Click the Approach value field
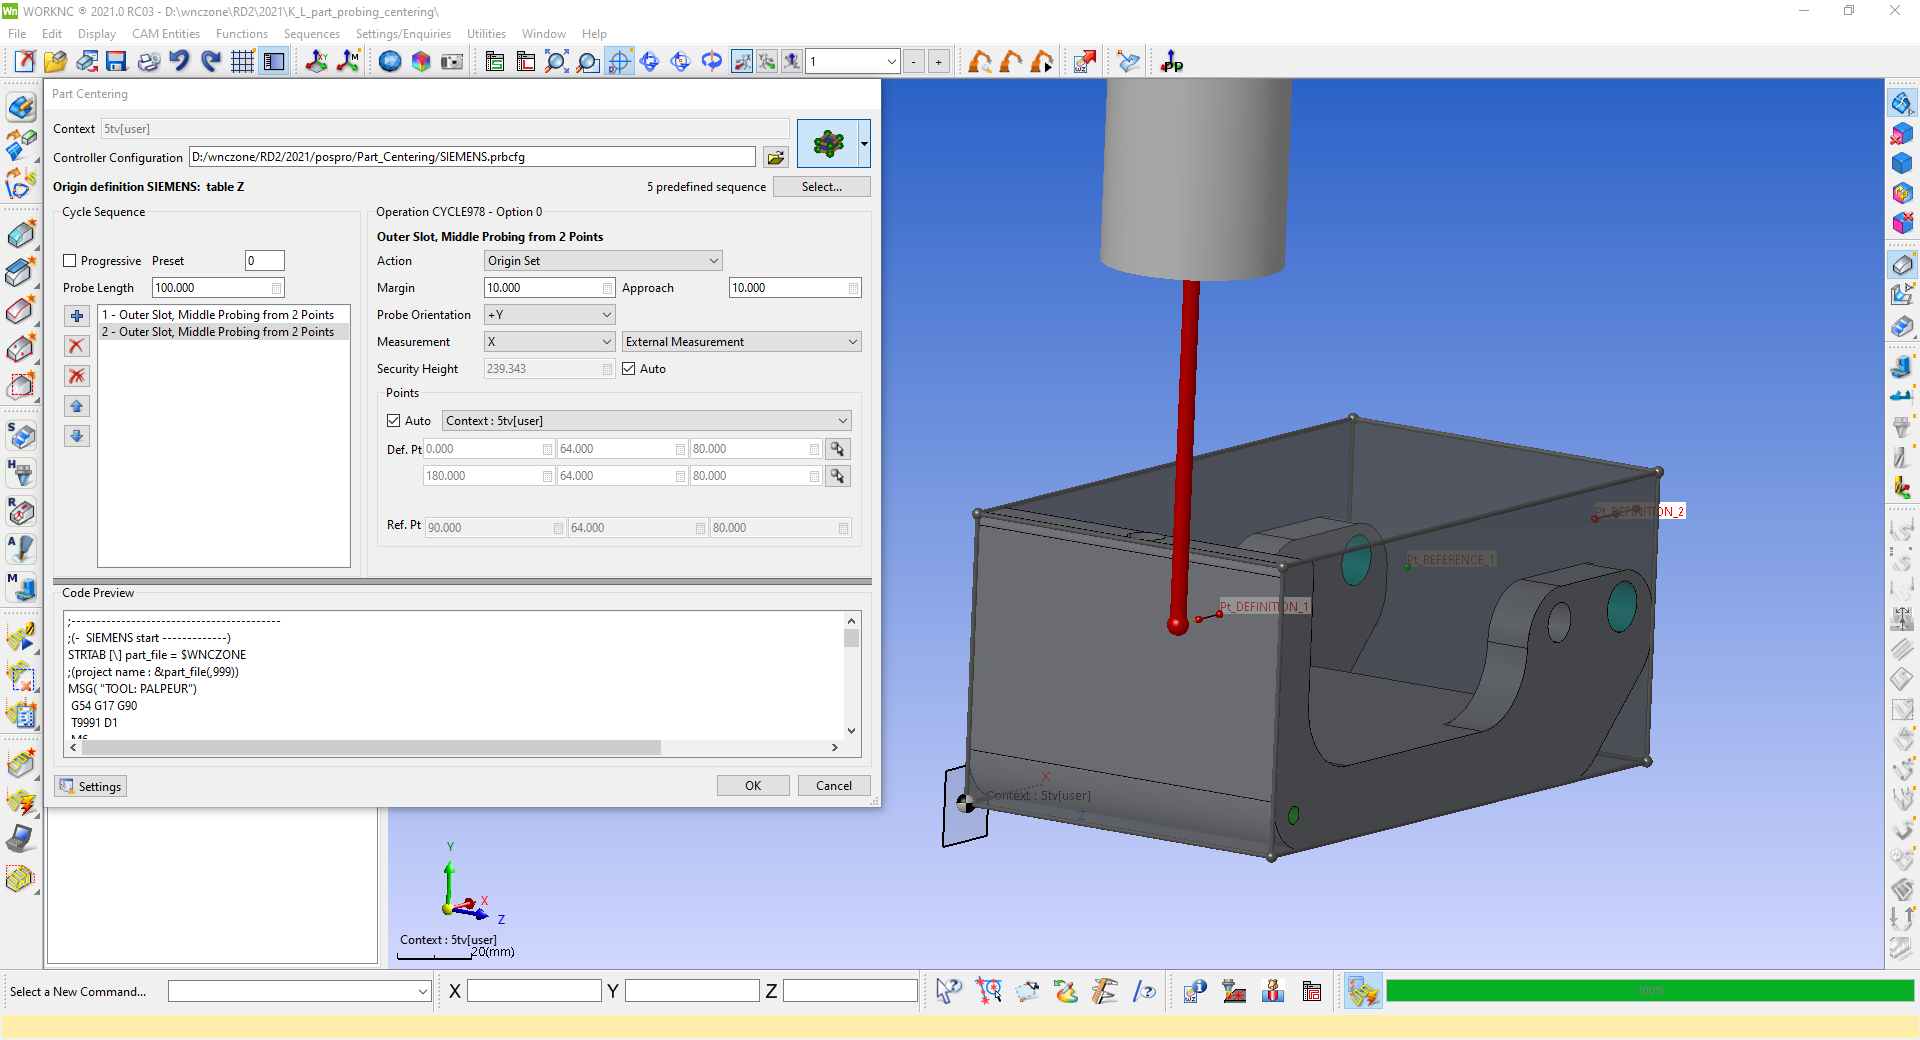 coord(795,288)
